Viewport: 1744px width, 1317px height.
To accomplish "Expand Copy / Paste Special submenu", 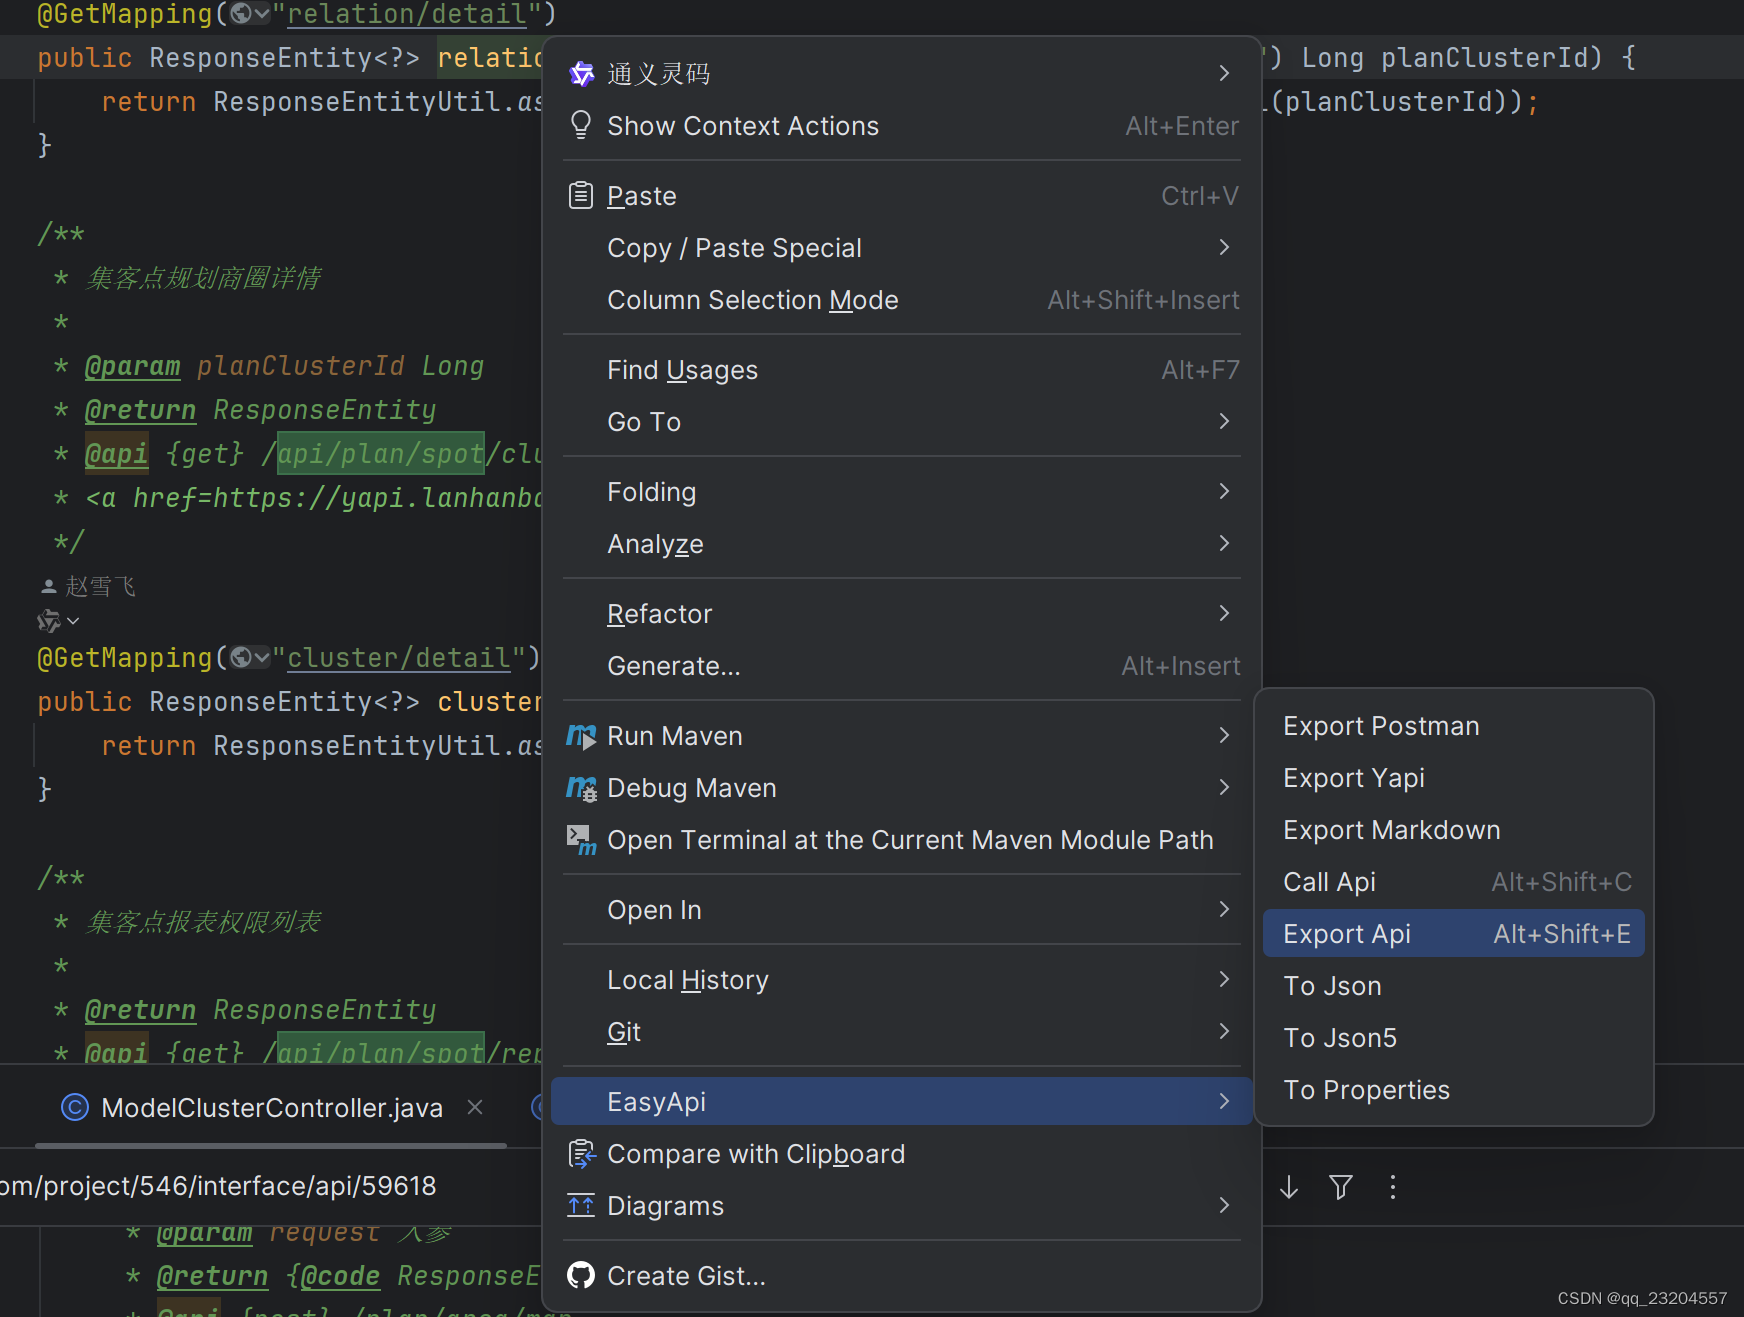I will 1224,247.
